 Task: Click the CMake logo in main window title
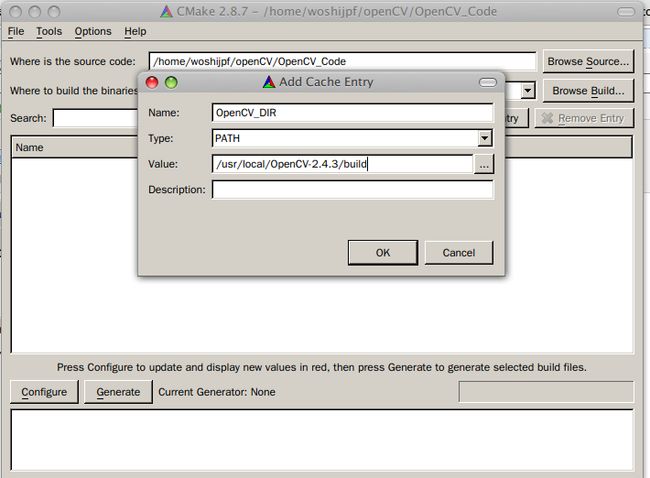[166, 11]
